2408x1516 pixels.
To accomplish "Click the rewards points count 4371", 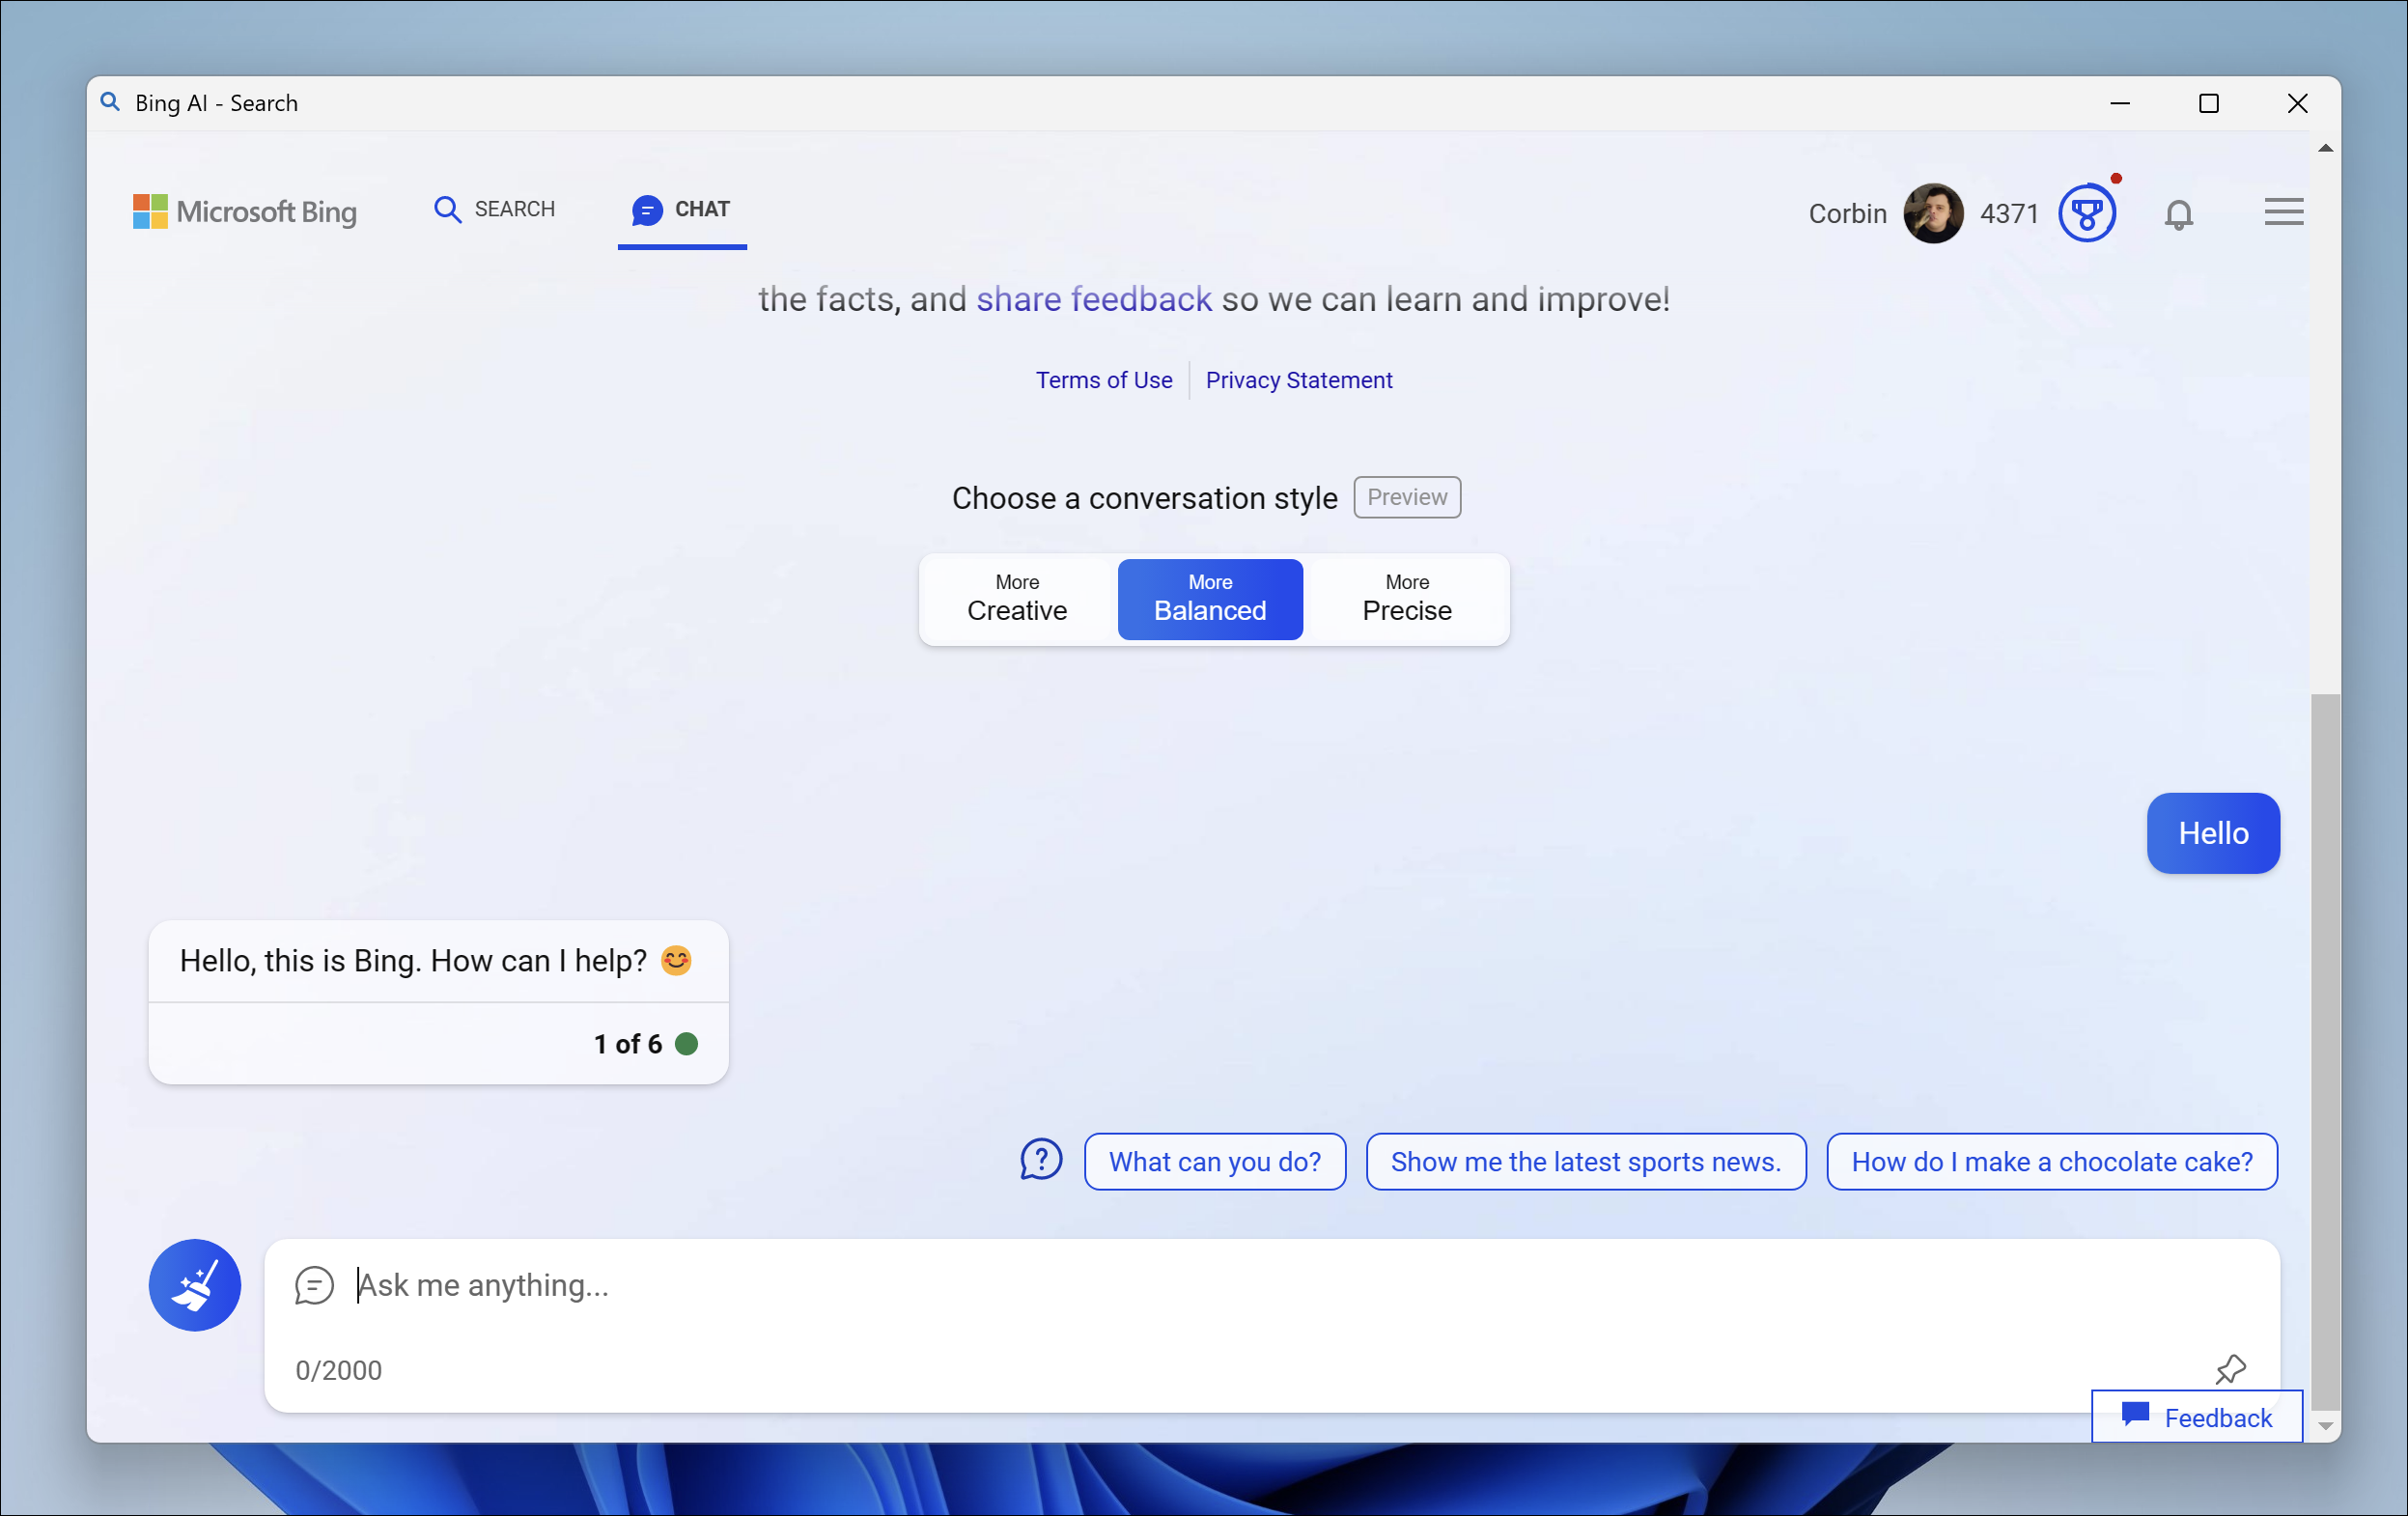I will 2008,214.
